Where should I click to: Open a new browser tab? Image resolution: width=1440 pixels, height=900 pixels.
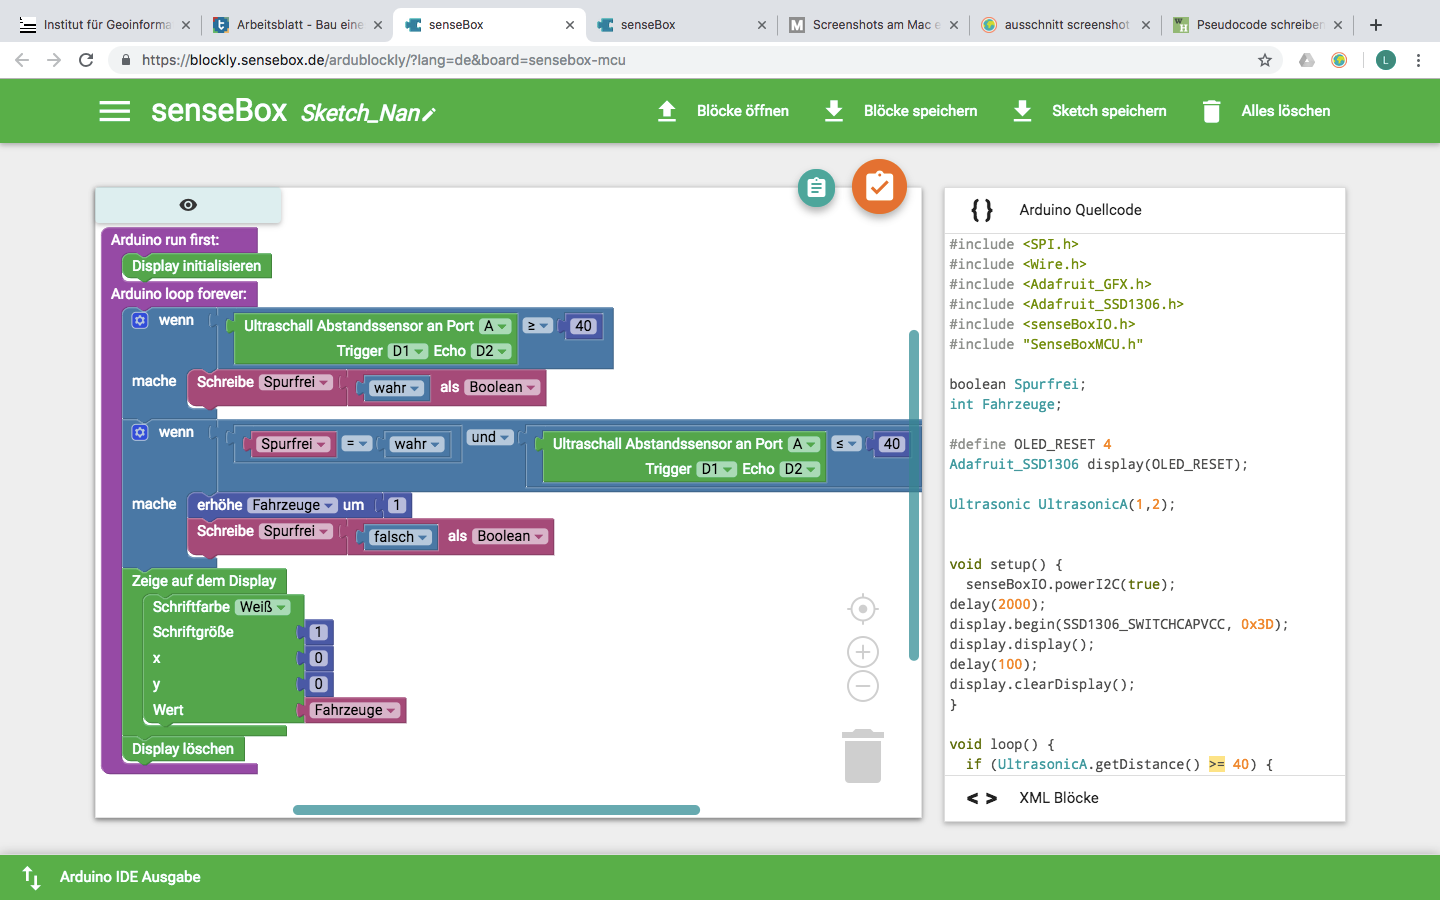(x=1376, y=25)
